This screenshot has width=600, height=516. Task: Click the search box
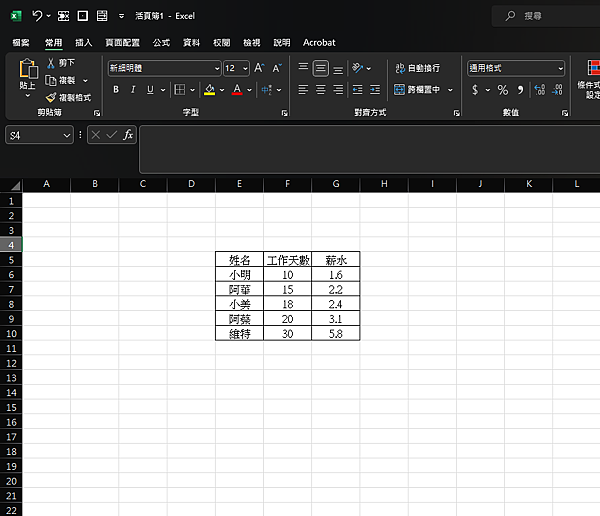click(x=546, y=16)
